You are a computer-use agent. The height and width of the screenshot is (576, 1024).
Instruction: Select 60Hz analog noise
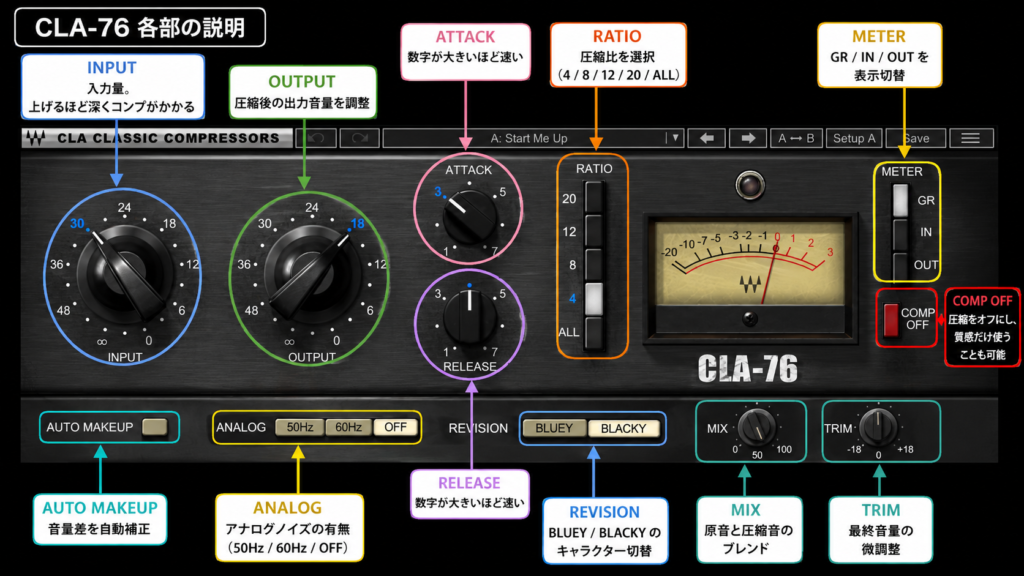[348, 427]
